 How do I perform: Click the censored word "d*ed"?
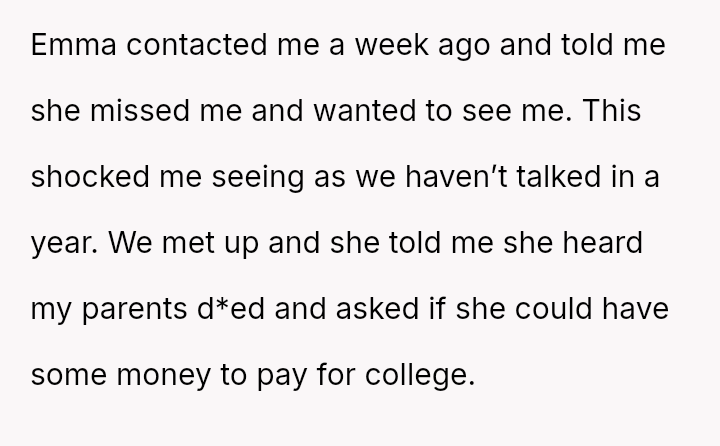(x=231, y=308)
